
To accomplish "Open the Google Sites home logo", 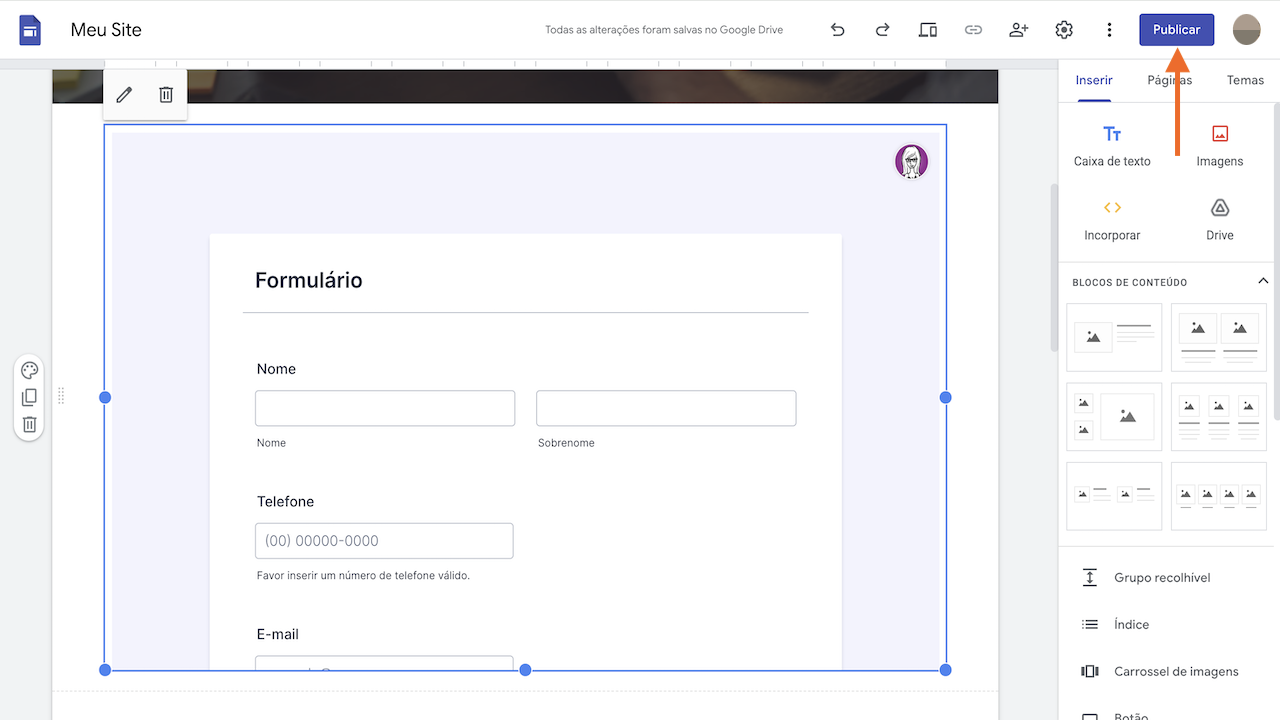I will pyautogui.click(x=30, y=30).
